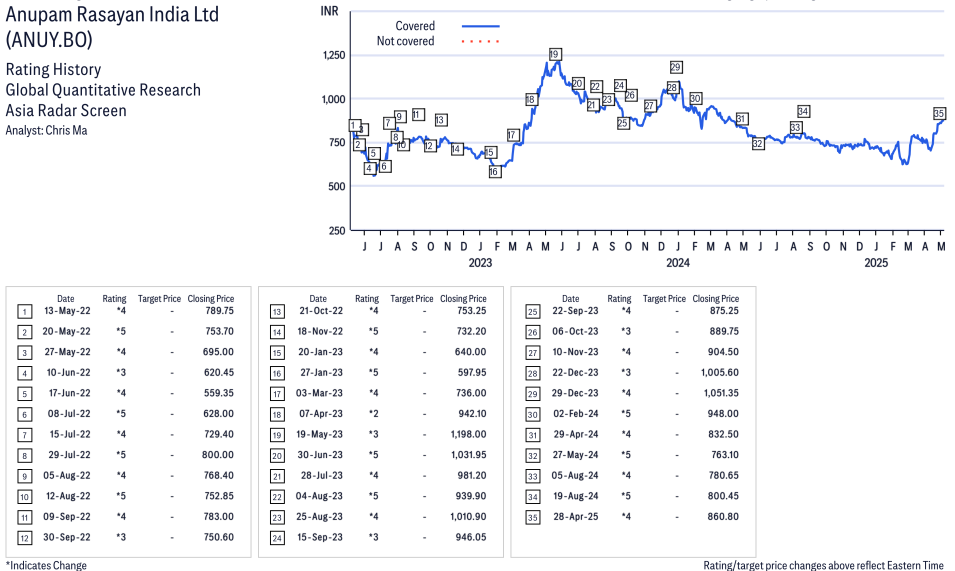Image resolution: width=955 pixels, height=571 pixels.
Task: Select chart marker 30 on the graph
Action: [696, 98]
